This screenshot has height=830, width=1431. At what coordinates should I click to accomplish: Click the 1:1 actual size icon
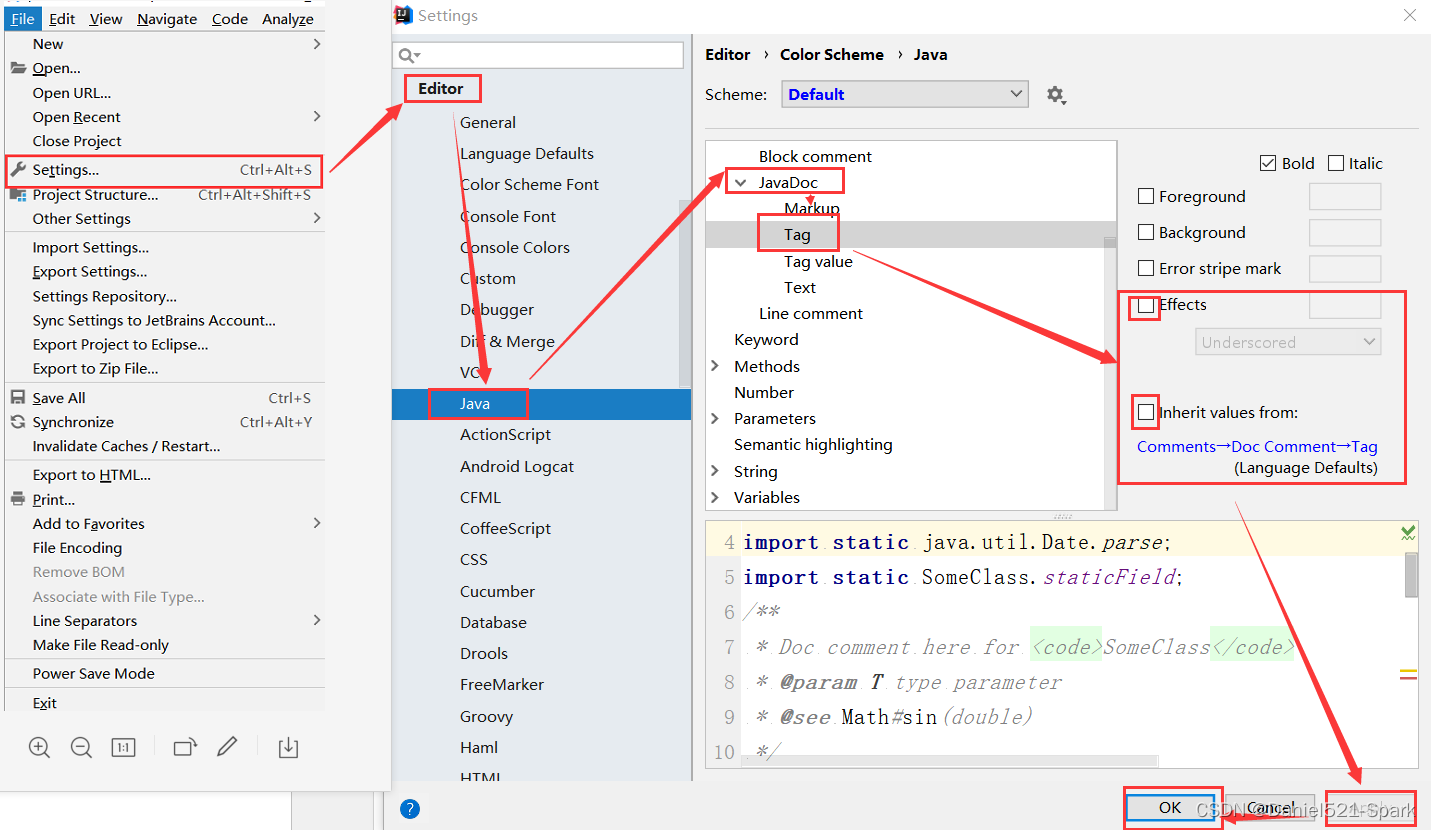click(123, 747)
